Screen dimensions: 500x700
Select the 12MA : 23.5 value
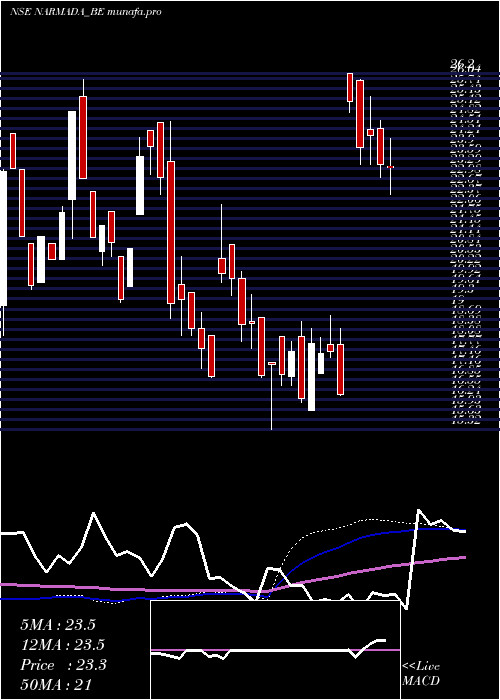62,645
